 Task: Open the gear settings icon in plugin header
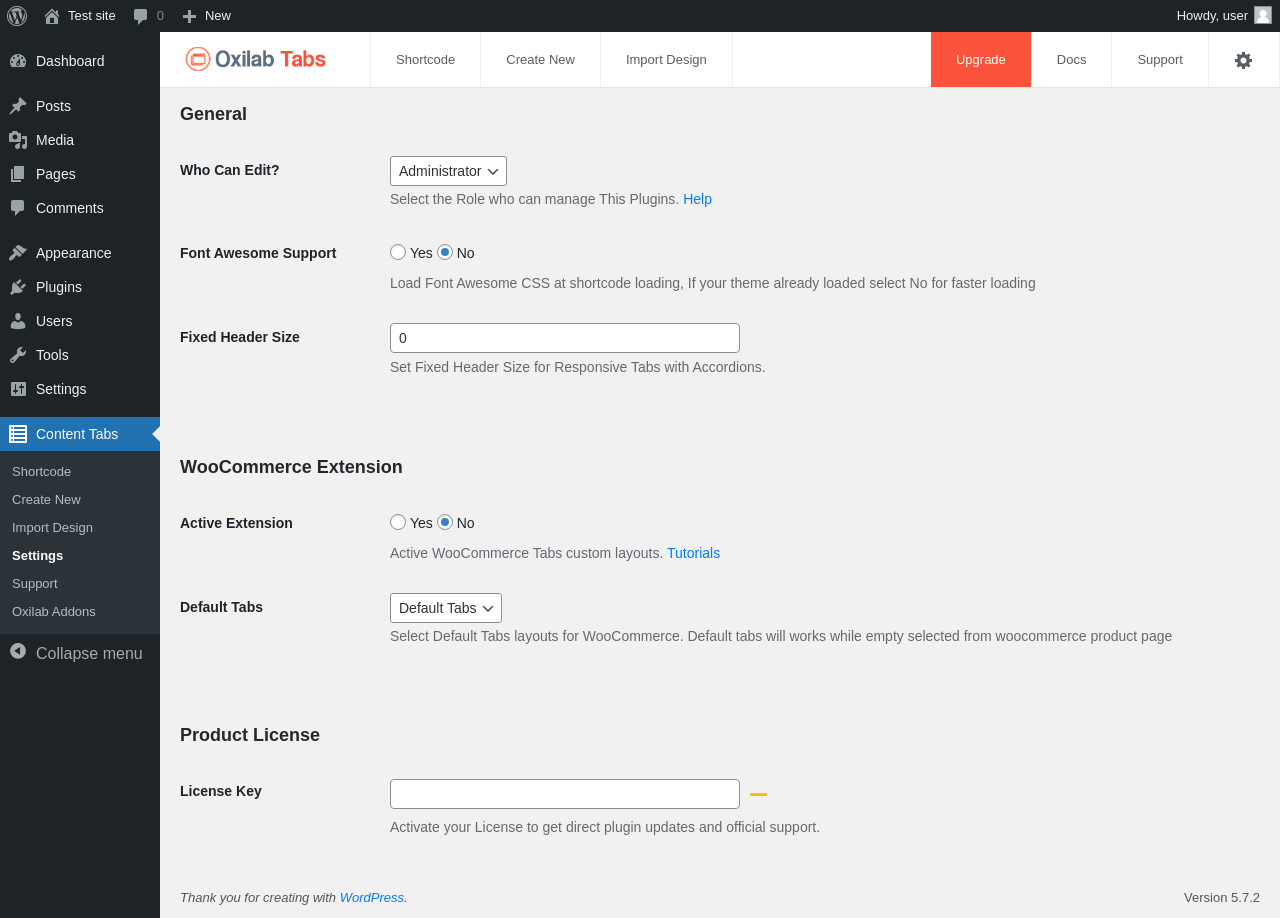tap(1243, 60)
